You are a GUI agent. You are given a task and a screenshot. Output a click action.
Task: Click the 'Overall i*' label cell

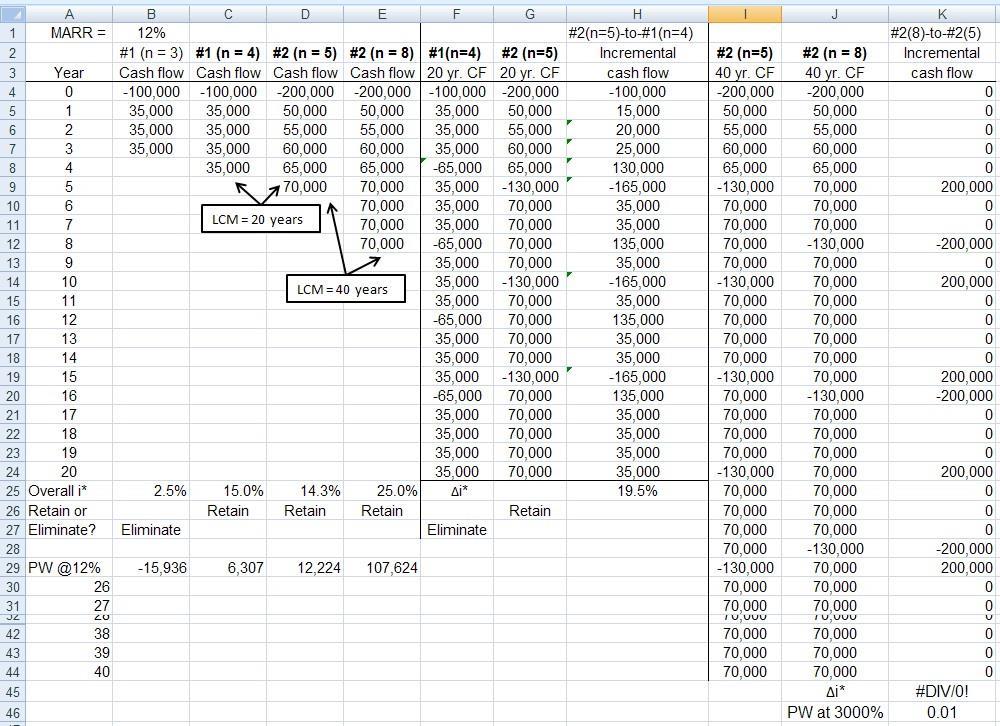pos(69,491)
